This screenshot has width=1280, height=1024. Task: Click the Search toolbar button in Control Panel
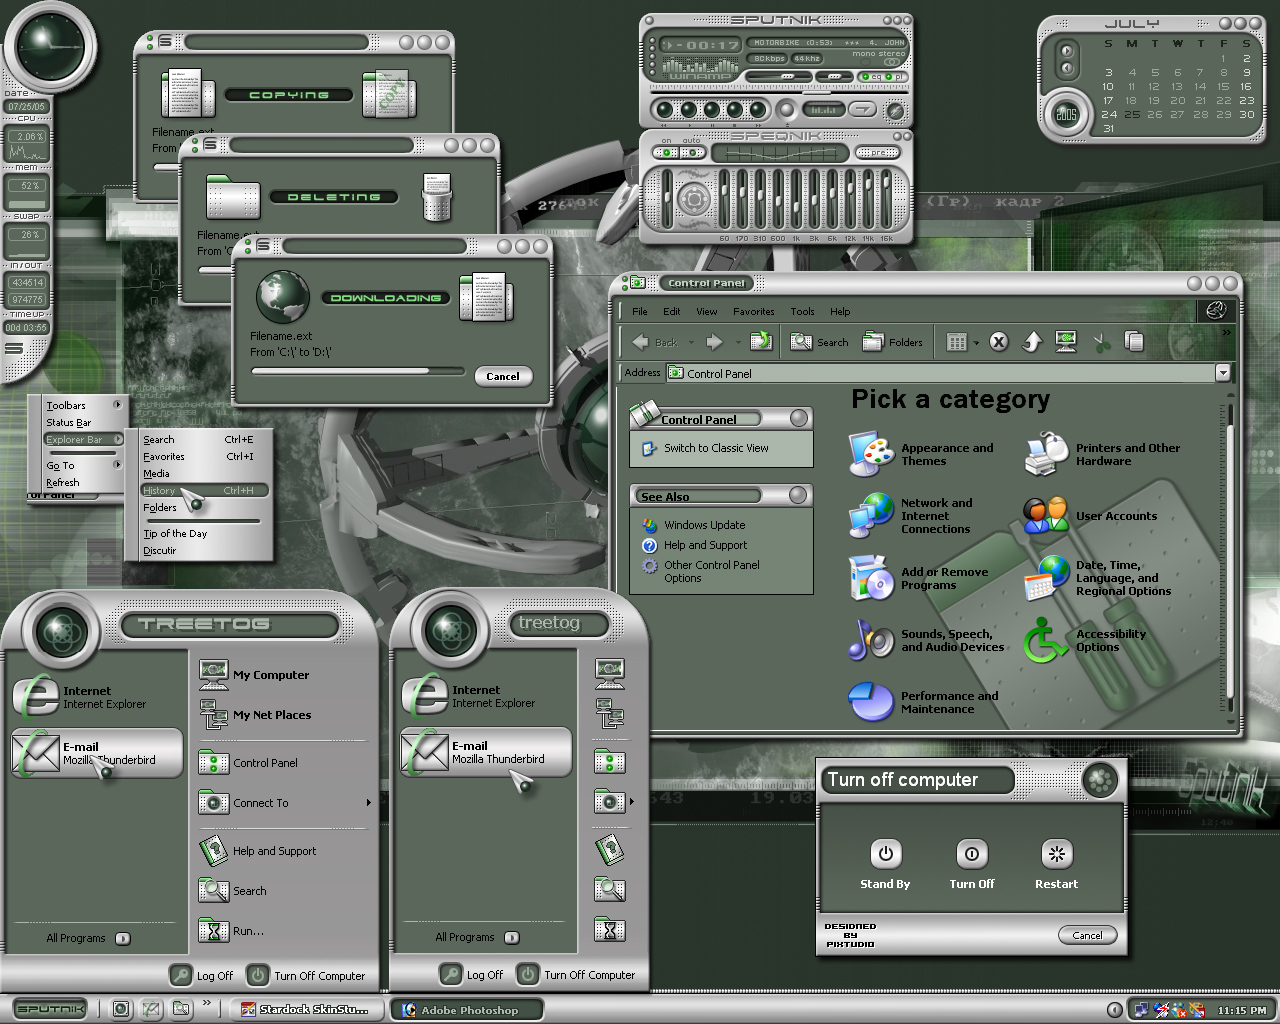point(819,342)
